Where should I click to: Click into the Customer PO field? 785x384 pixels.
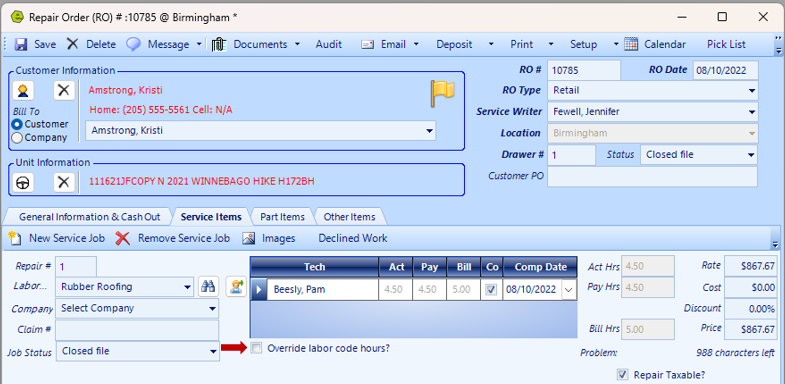click(x=652, y=176)
